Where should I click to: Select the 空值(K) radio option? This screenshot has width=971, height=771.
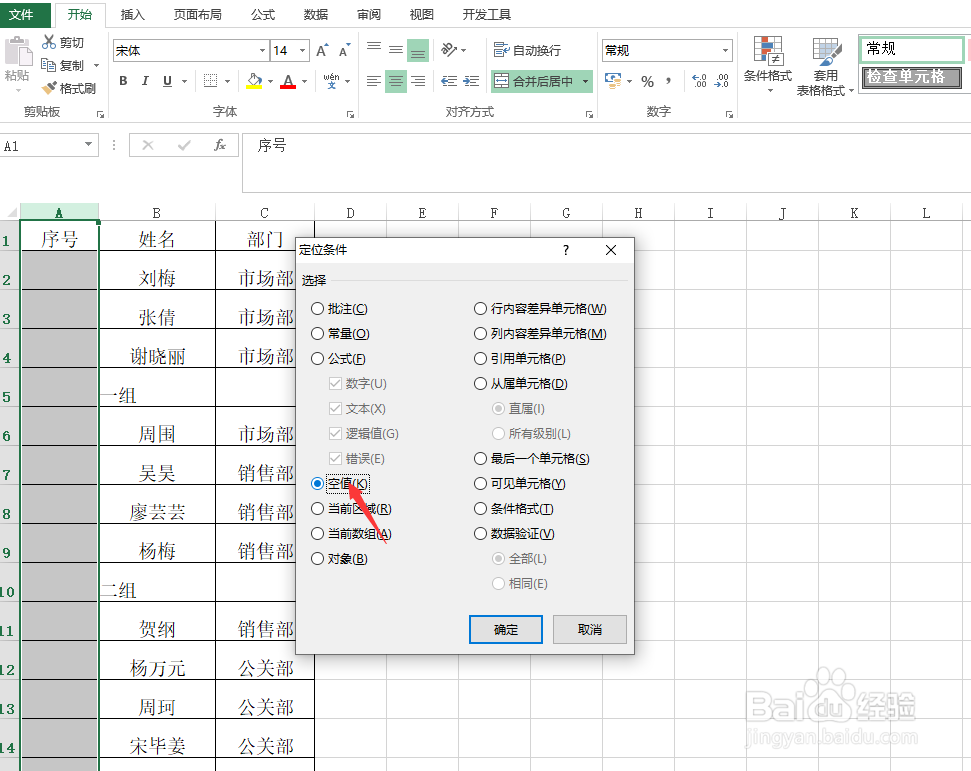click(x=339, y=484)
